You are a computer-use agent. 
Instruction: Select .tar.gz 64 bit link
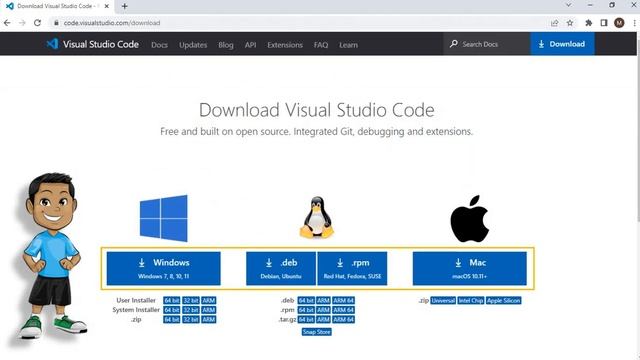click(x=306, y=320)
